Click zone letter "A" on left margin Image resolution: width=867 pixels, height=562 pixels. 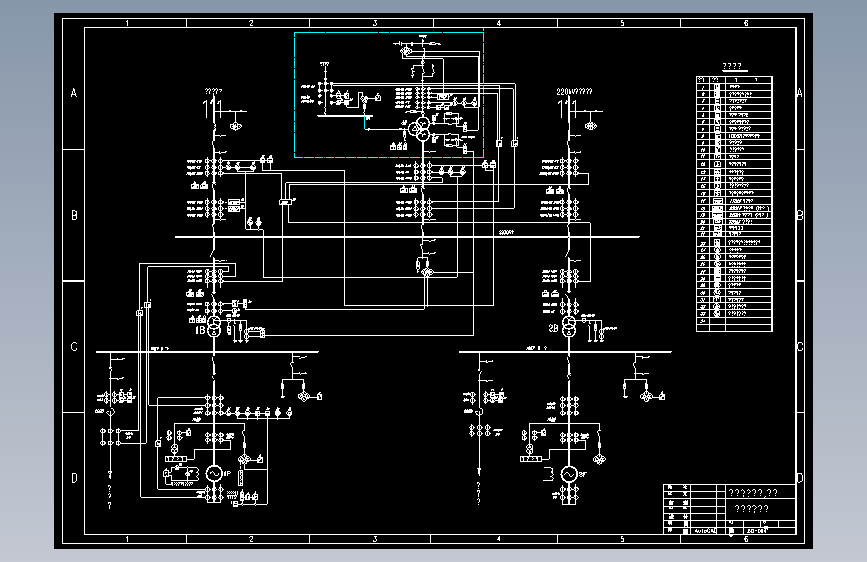tap(74, 93)
